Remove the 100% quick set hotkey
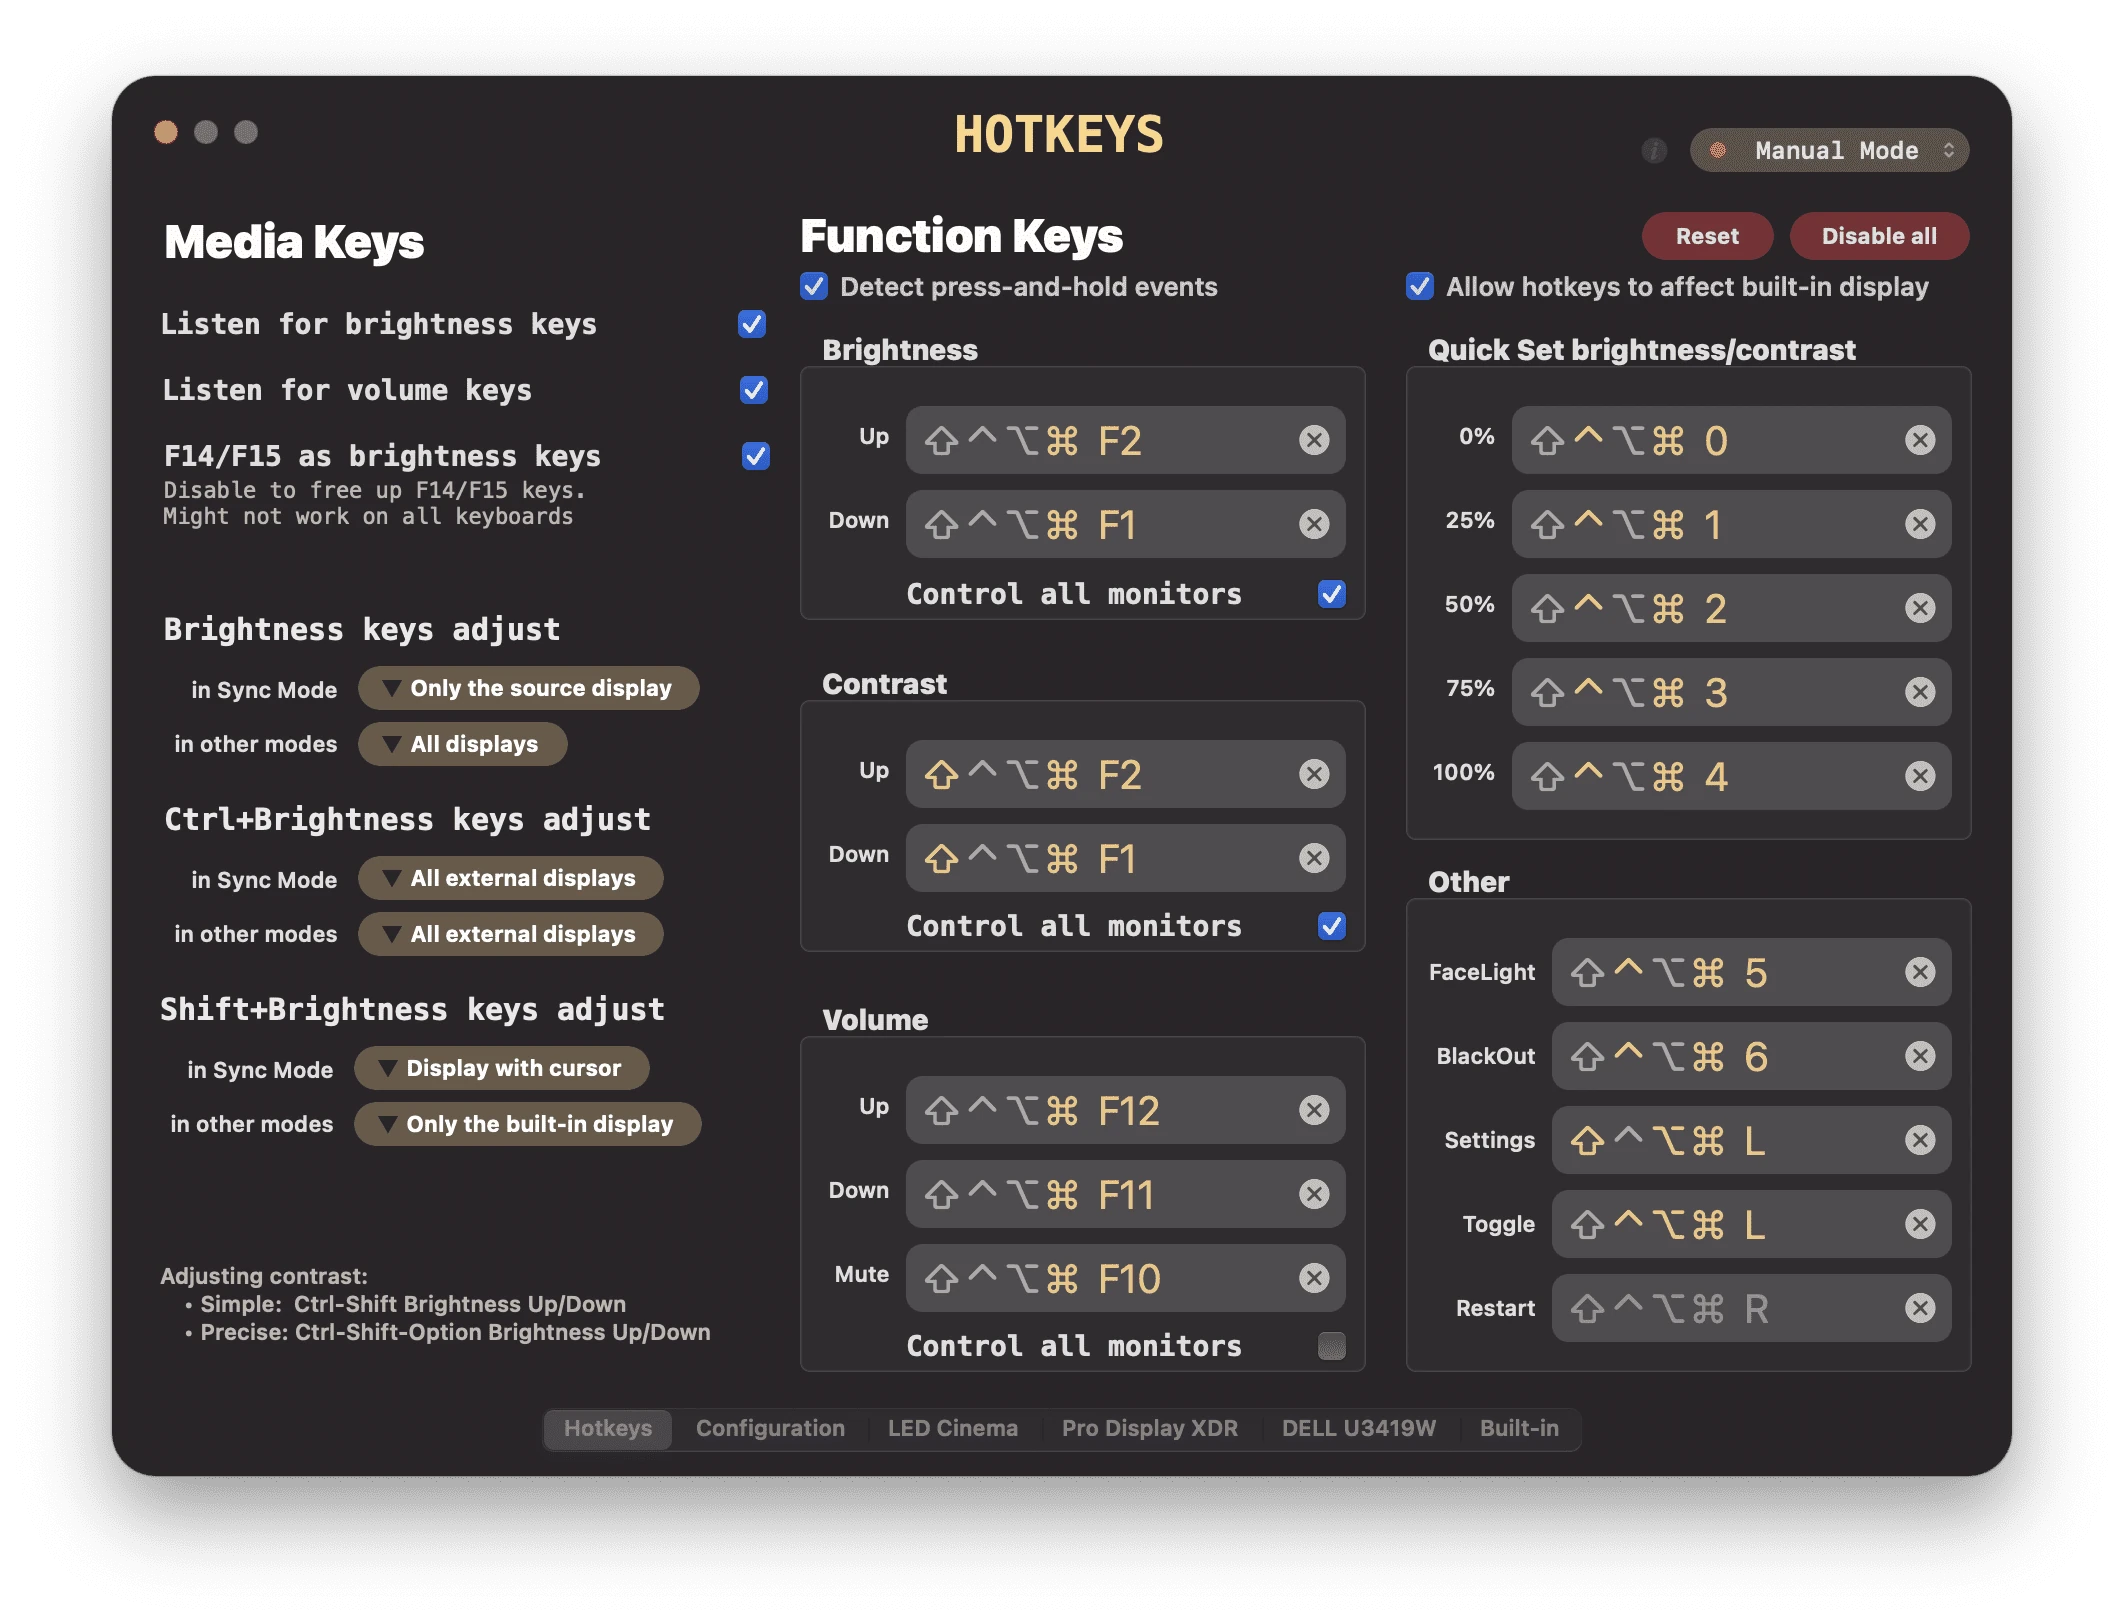The width and height of the screenshot is (2124, 1624). tap(1920, 776)
